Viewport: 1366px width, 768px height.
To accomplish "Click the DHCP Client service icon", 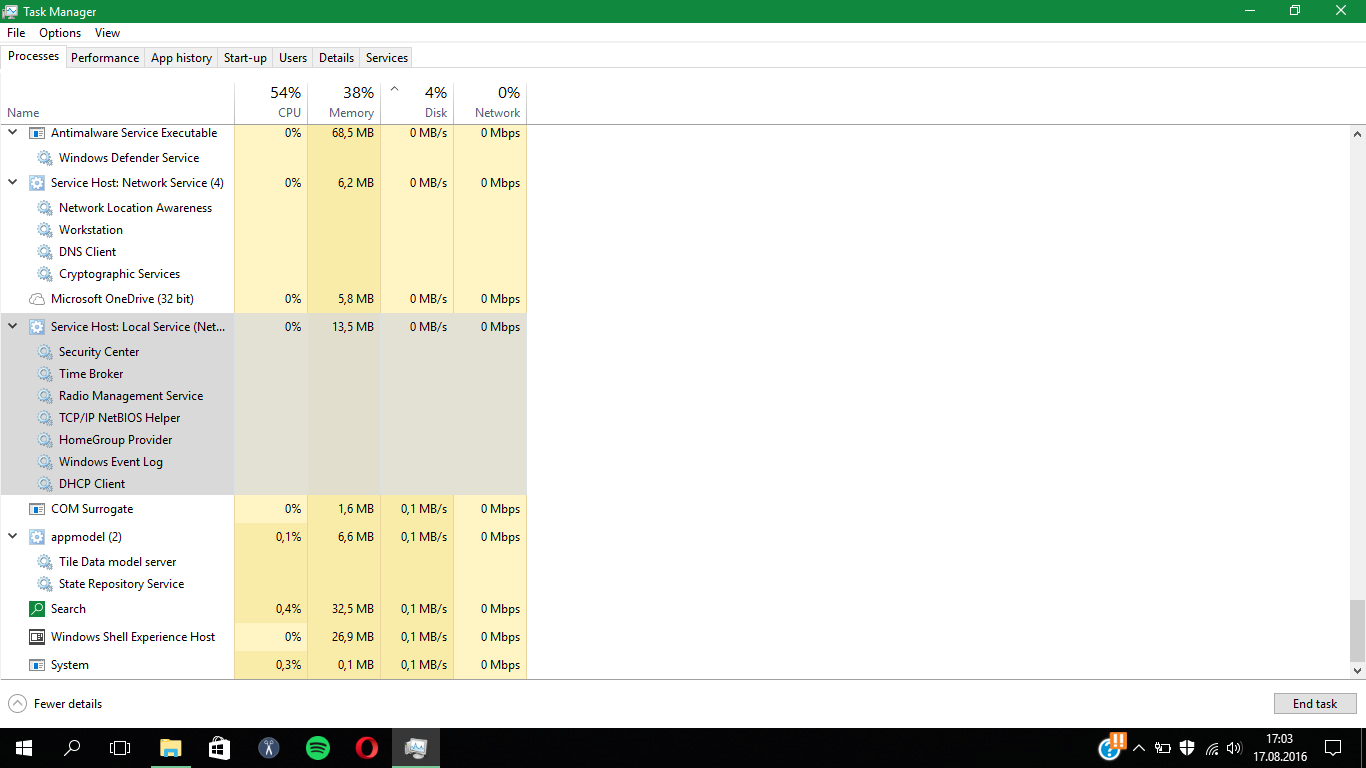I will point(45,484).
